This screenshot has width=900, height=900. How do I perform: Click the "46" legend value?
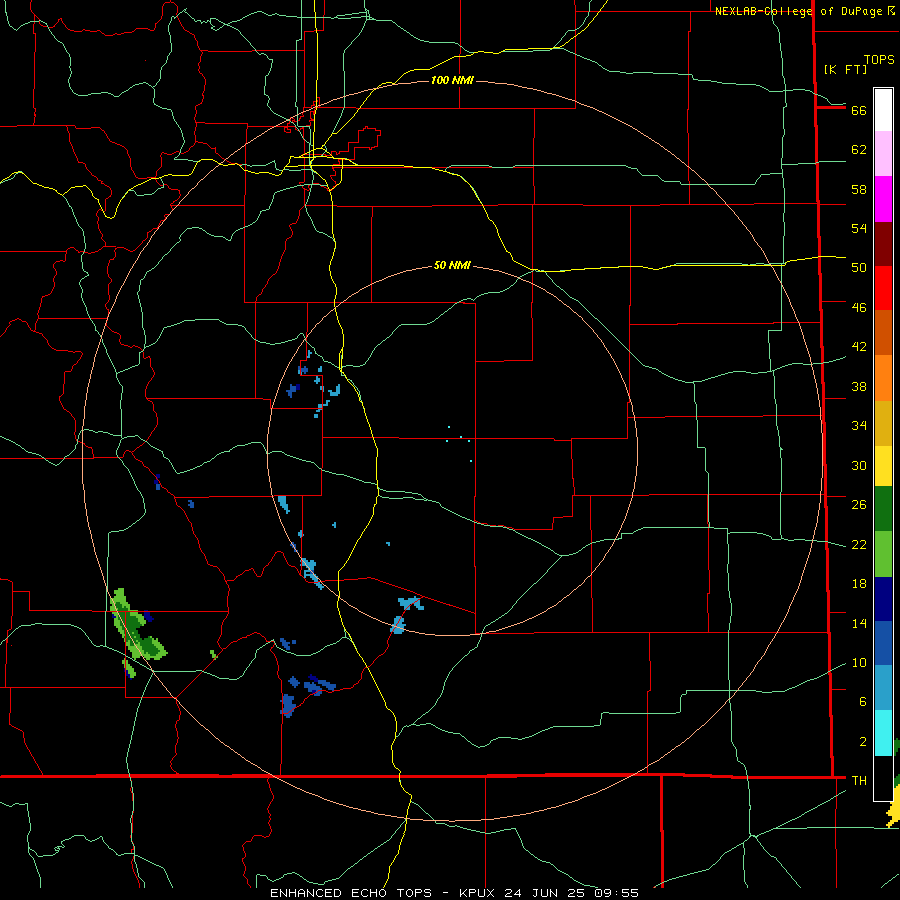[859, 307]
